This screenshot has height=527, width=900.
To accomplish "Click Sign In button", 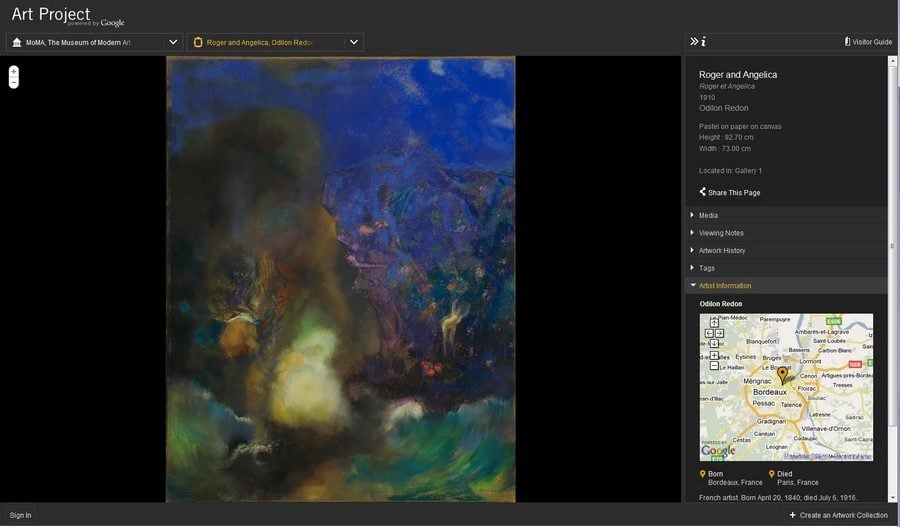I will coord(20,515).
